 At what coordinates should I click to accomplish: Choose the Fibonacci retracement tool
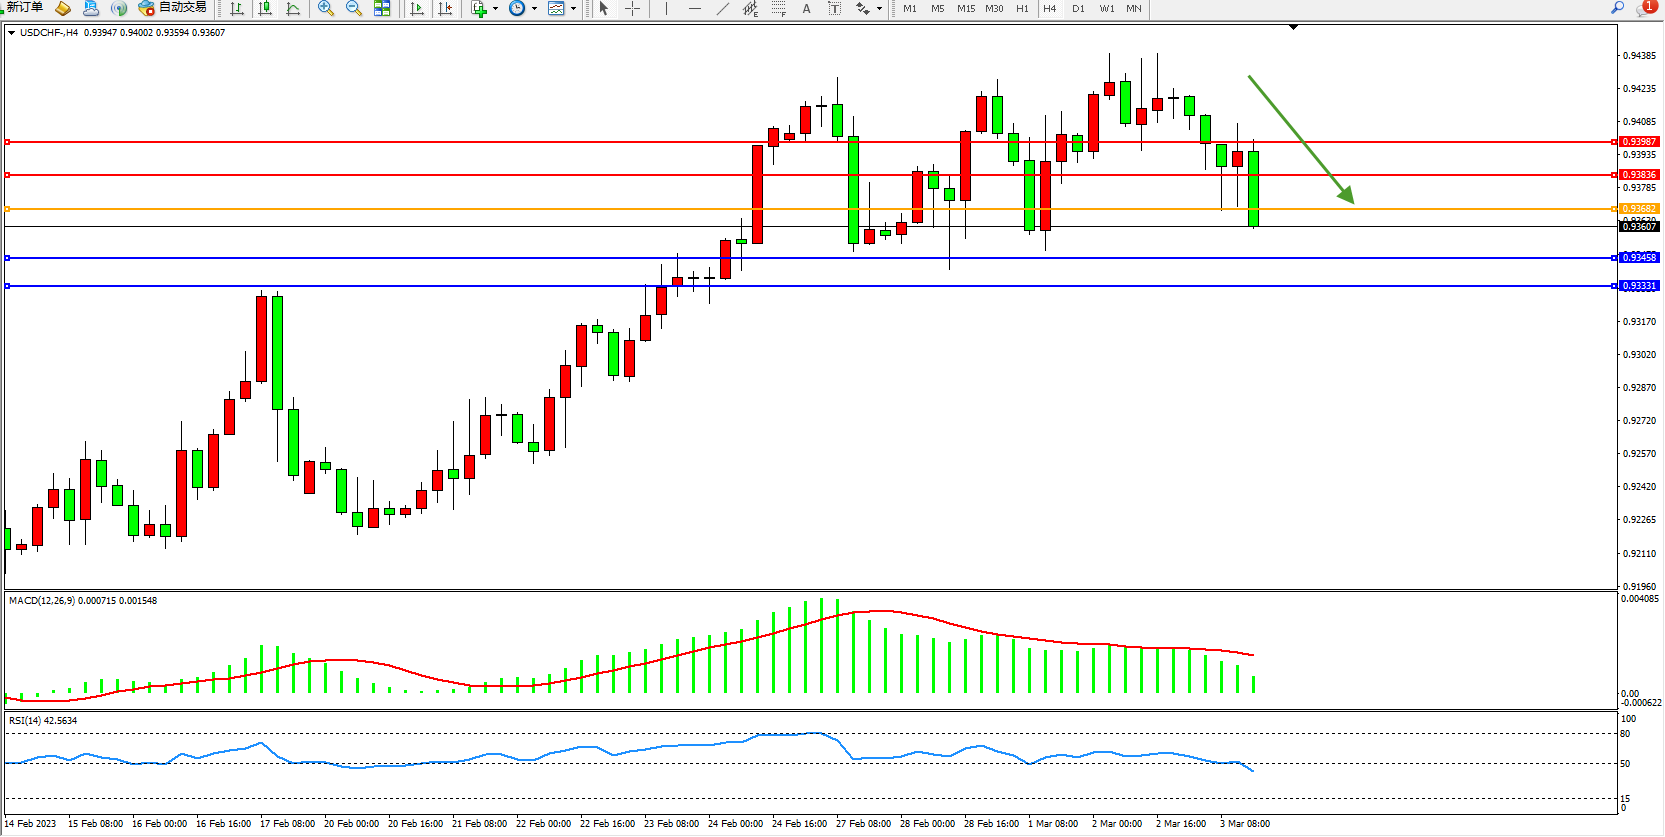(778, 8)
